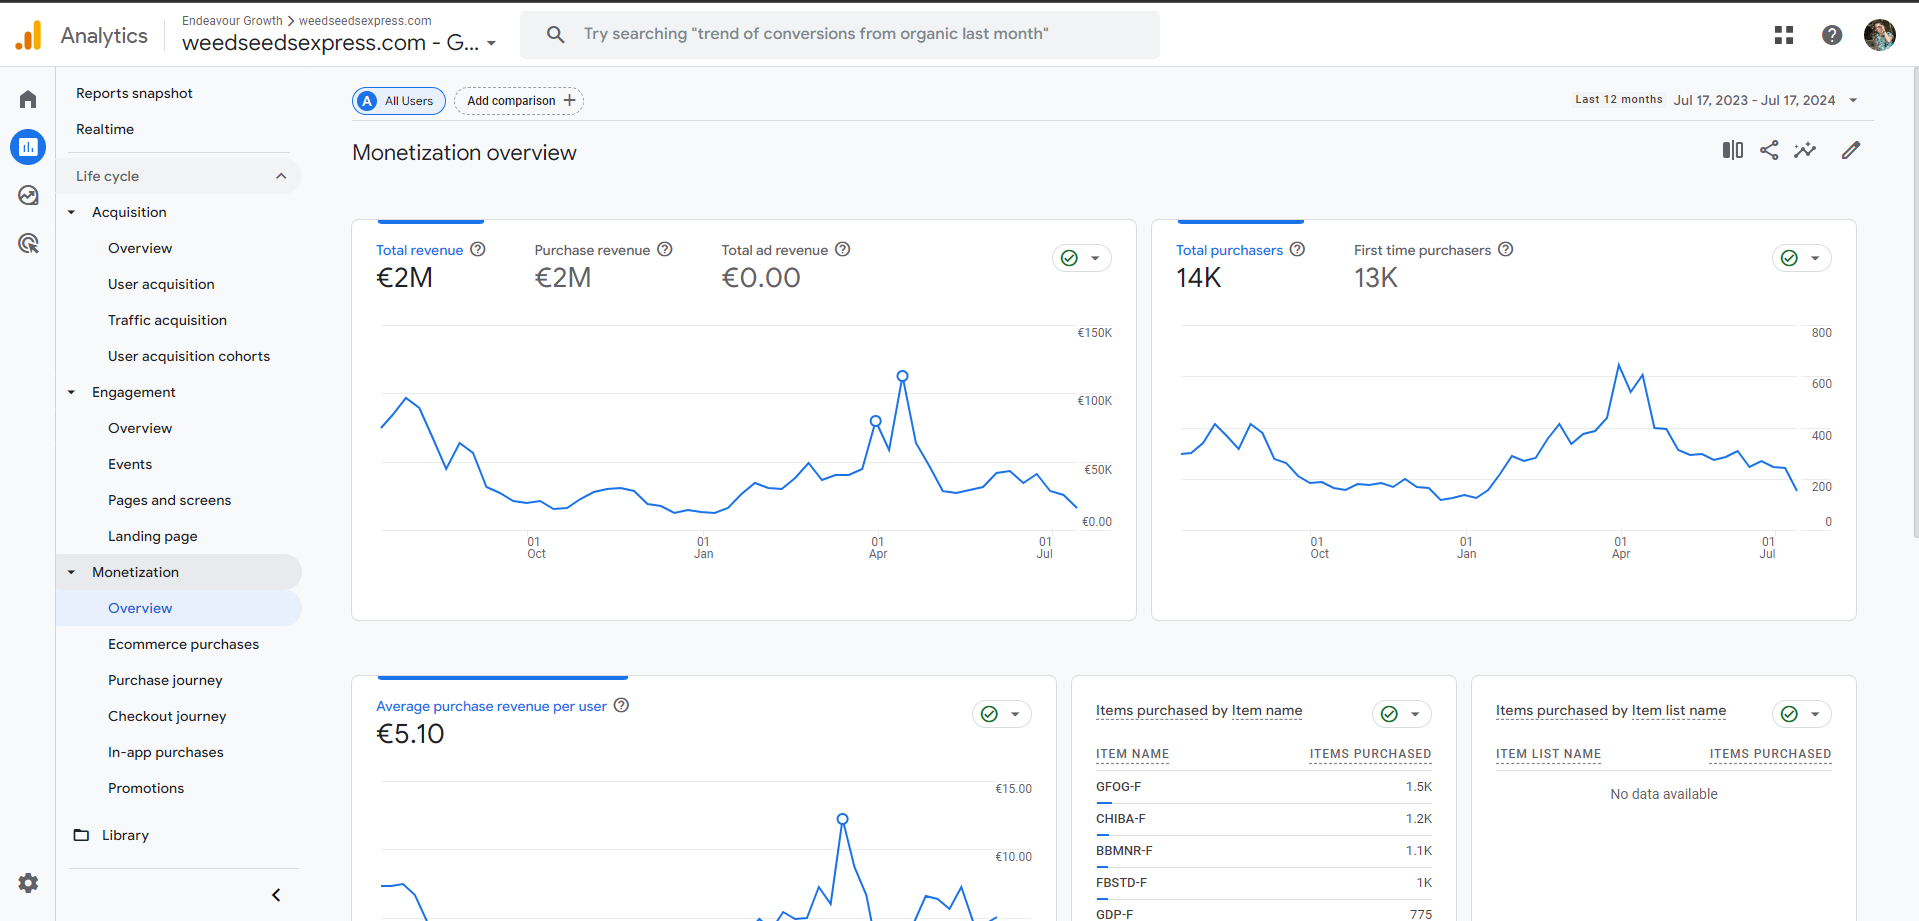Viewport: 1919px width, 921px height.
Task: Open the Advertising section icon
Action: [28, 244]
